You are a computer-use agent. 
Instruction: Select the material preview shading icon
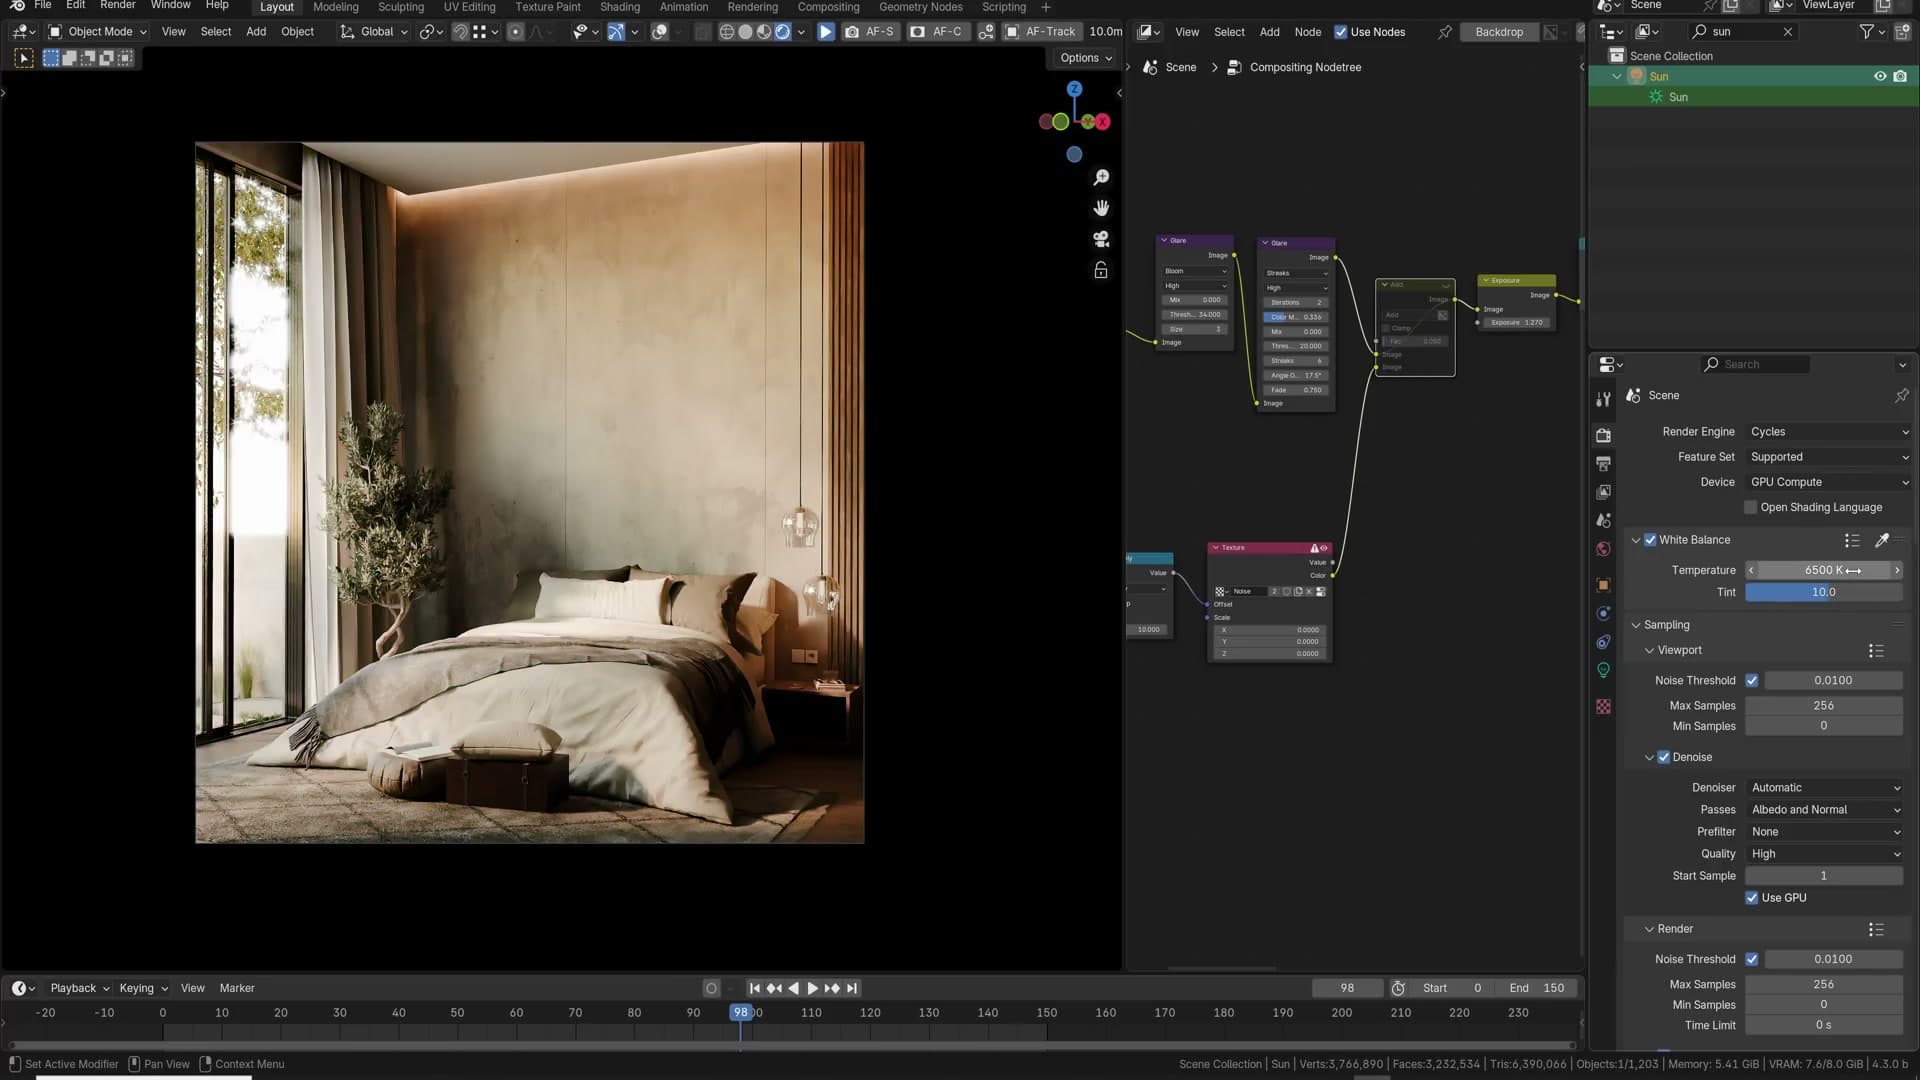[x=764, y=32]
